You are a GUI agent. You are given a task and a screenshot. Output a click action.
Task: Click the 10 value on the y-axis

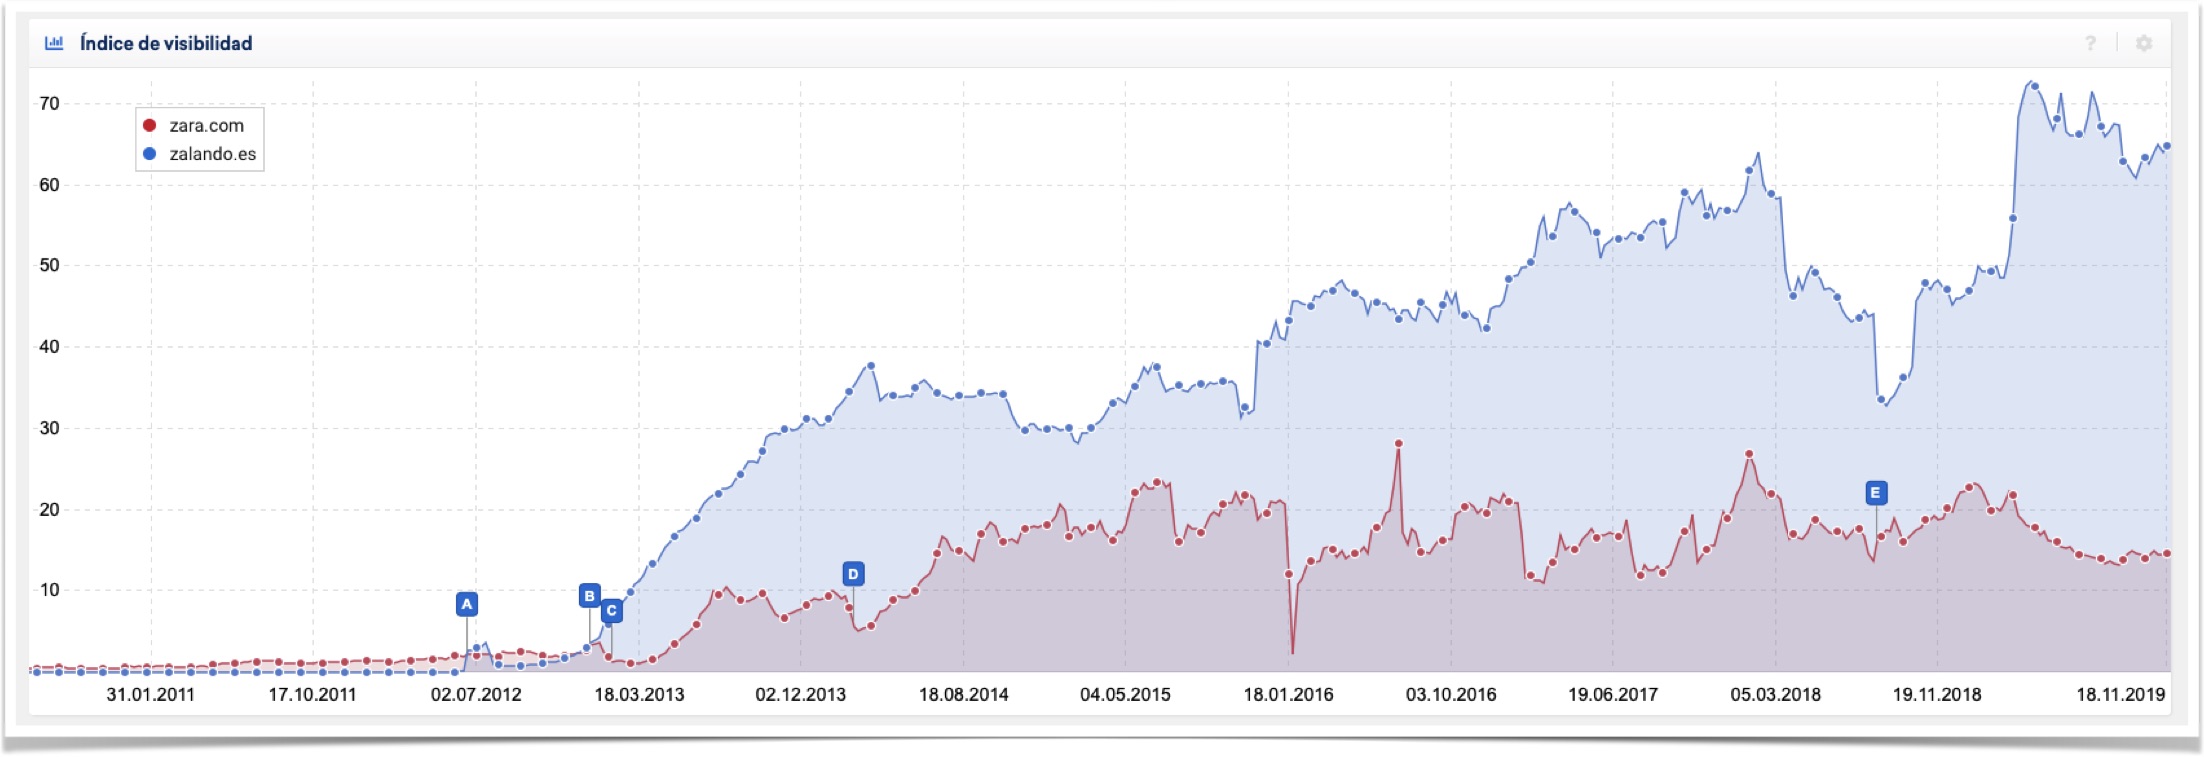49,589
